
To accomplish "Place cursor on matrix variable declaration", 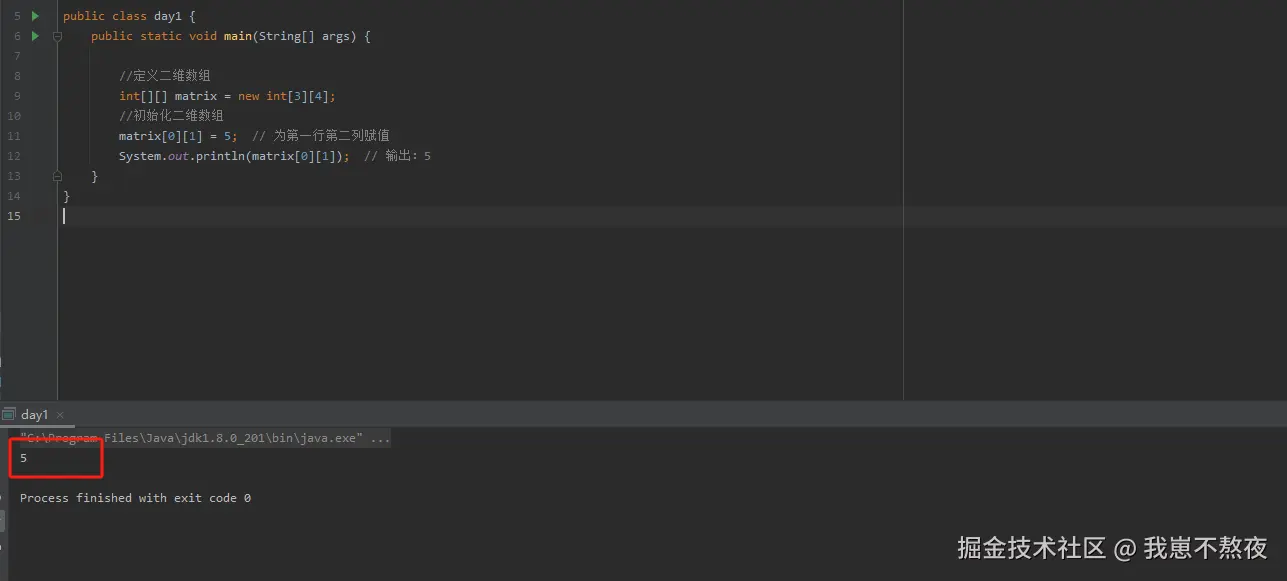I will click(x=195, y=96).
